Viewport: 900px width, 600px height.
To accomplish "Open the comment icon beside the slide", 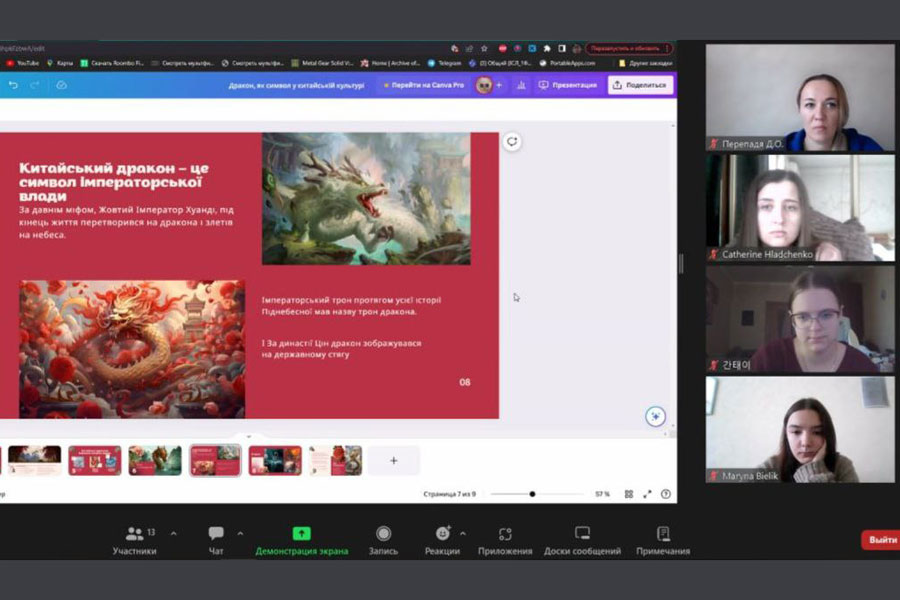I will 512,142.
